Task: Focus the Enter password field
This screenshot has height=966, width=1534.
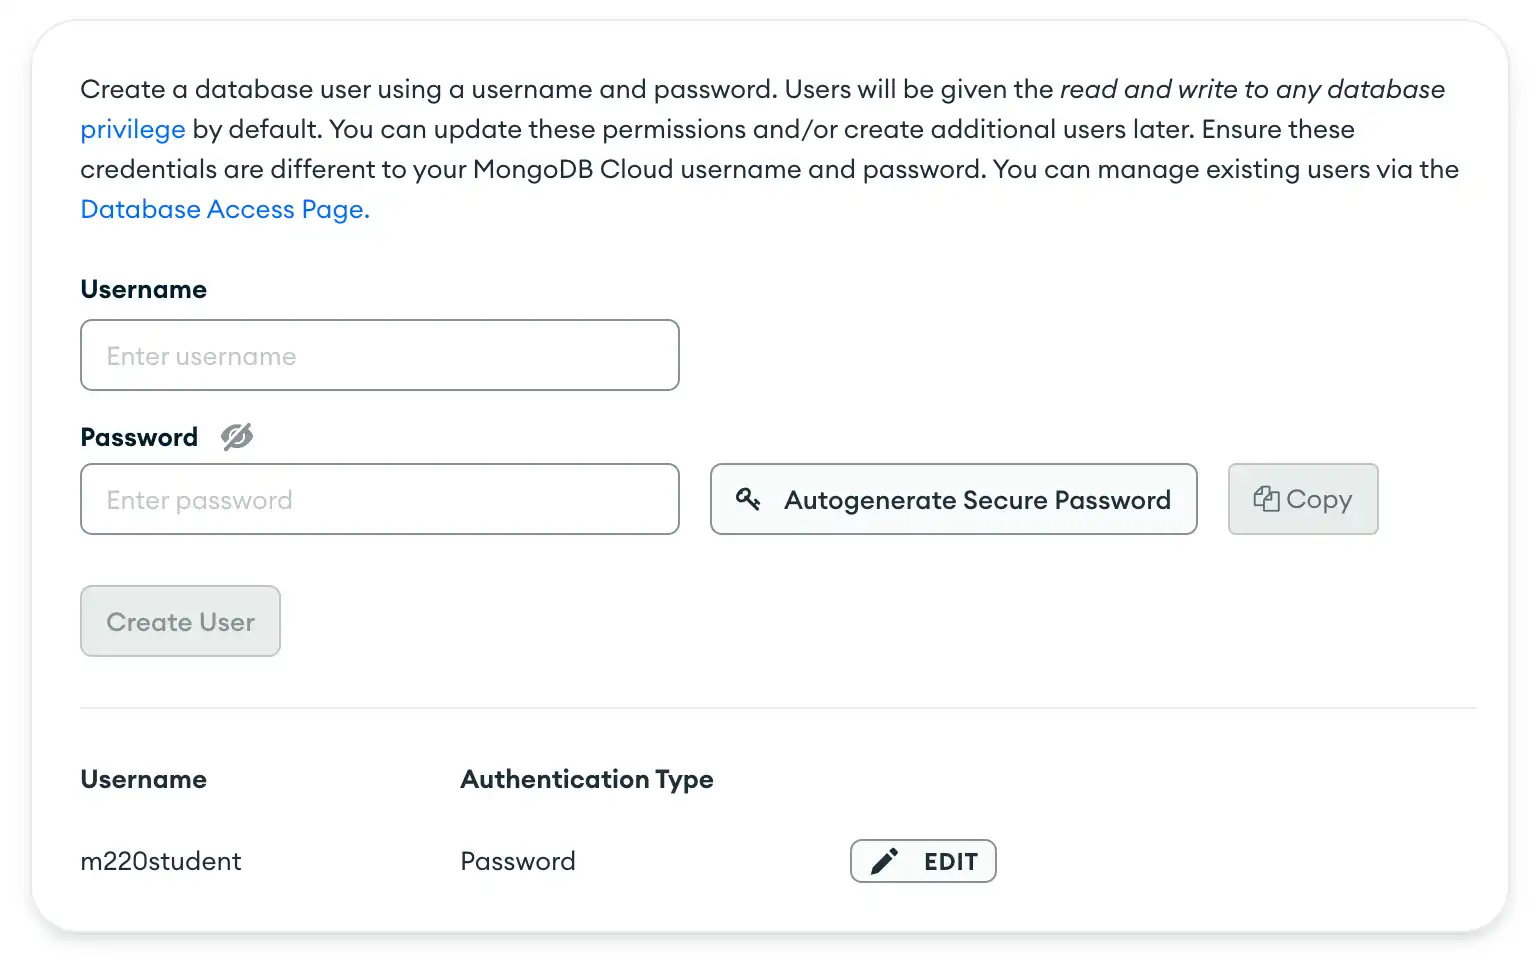Action: pyautogui.click(x=379, y=500)
